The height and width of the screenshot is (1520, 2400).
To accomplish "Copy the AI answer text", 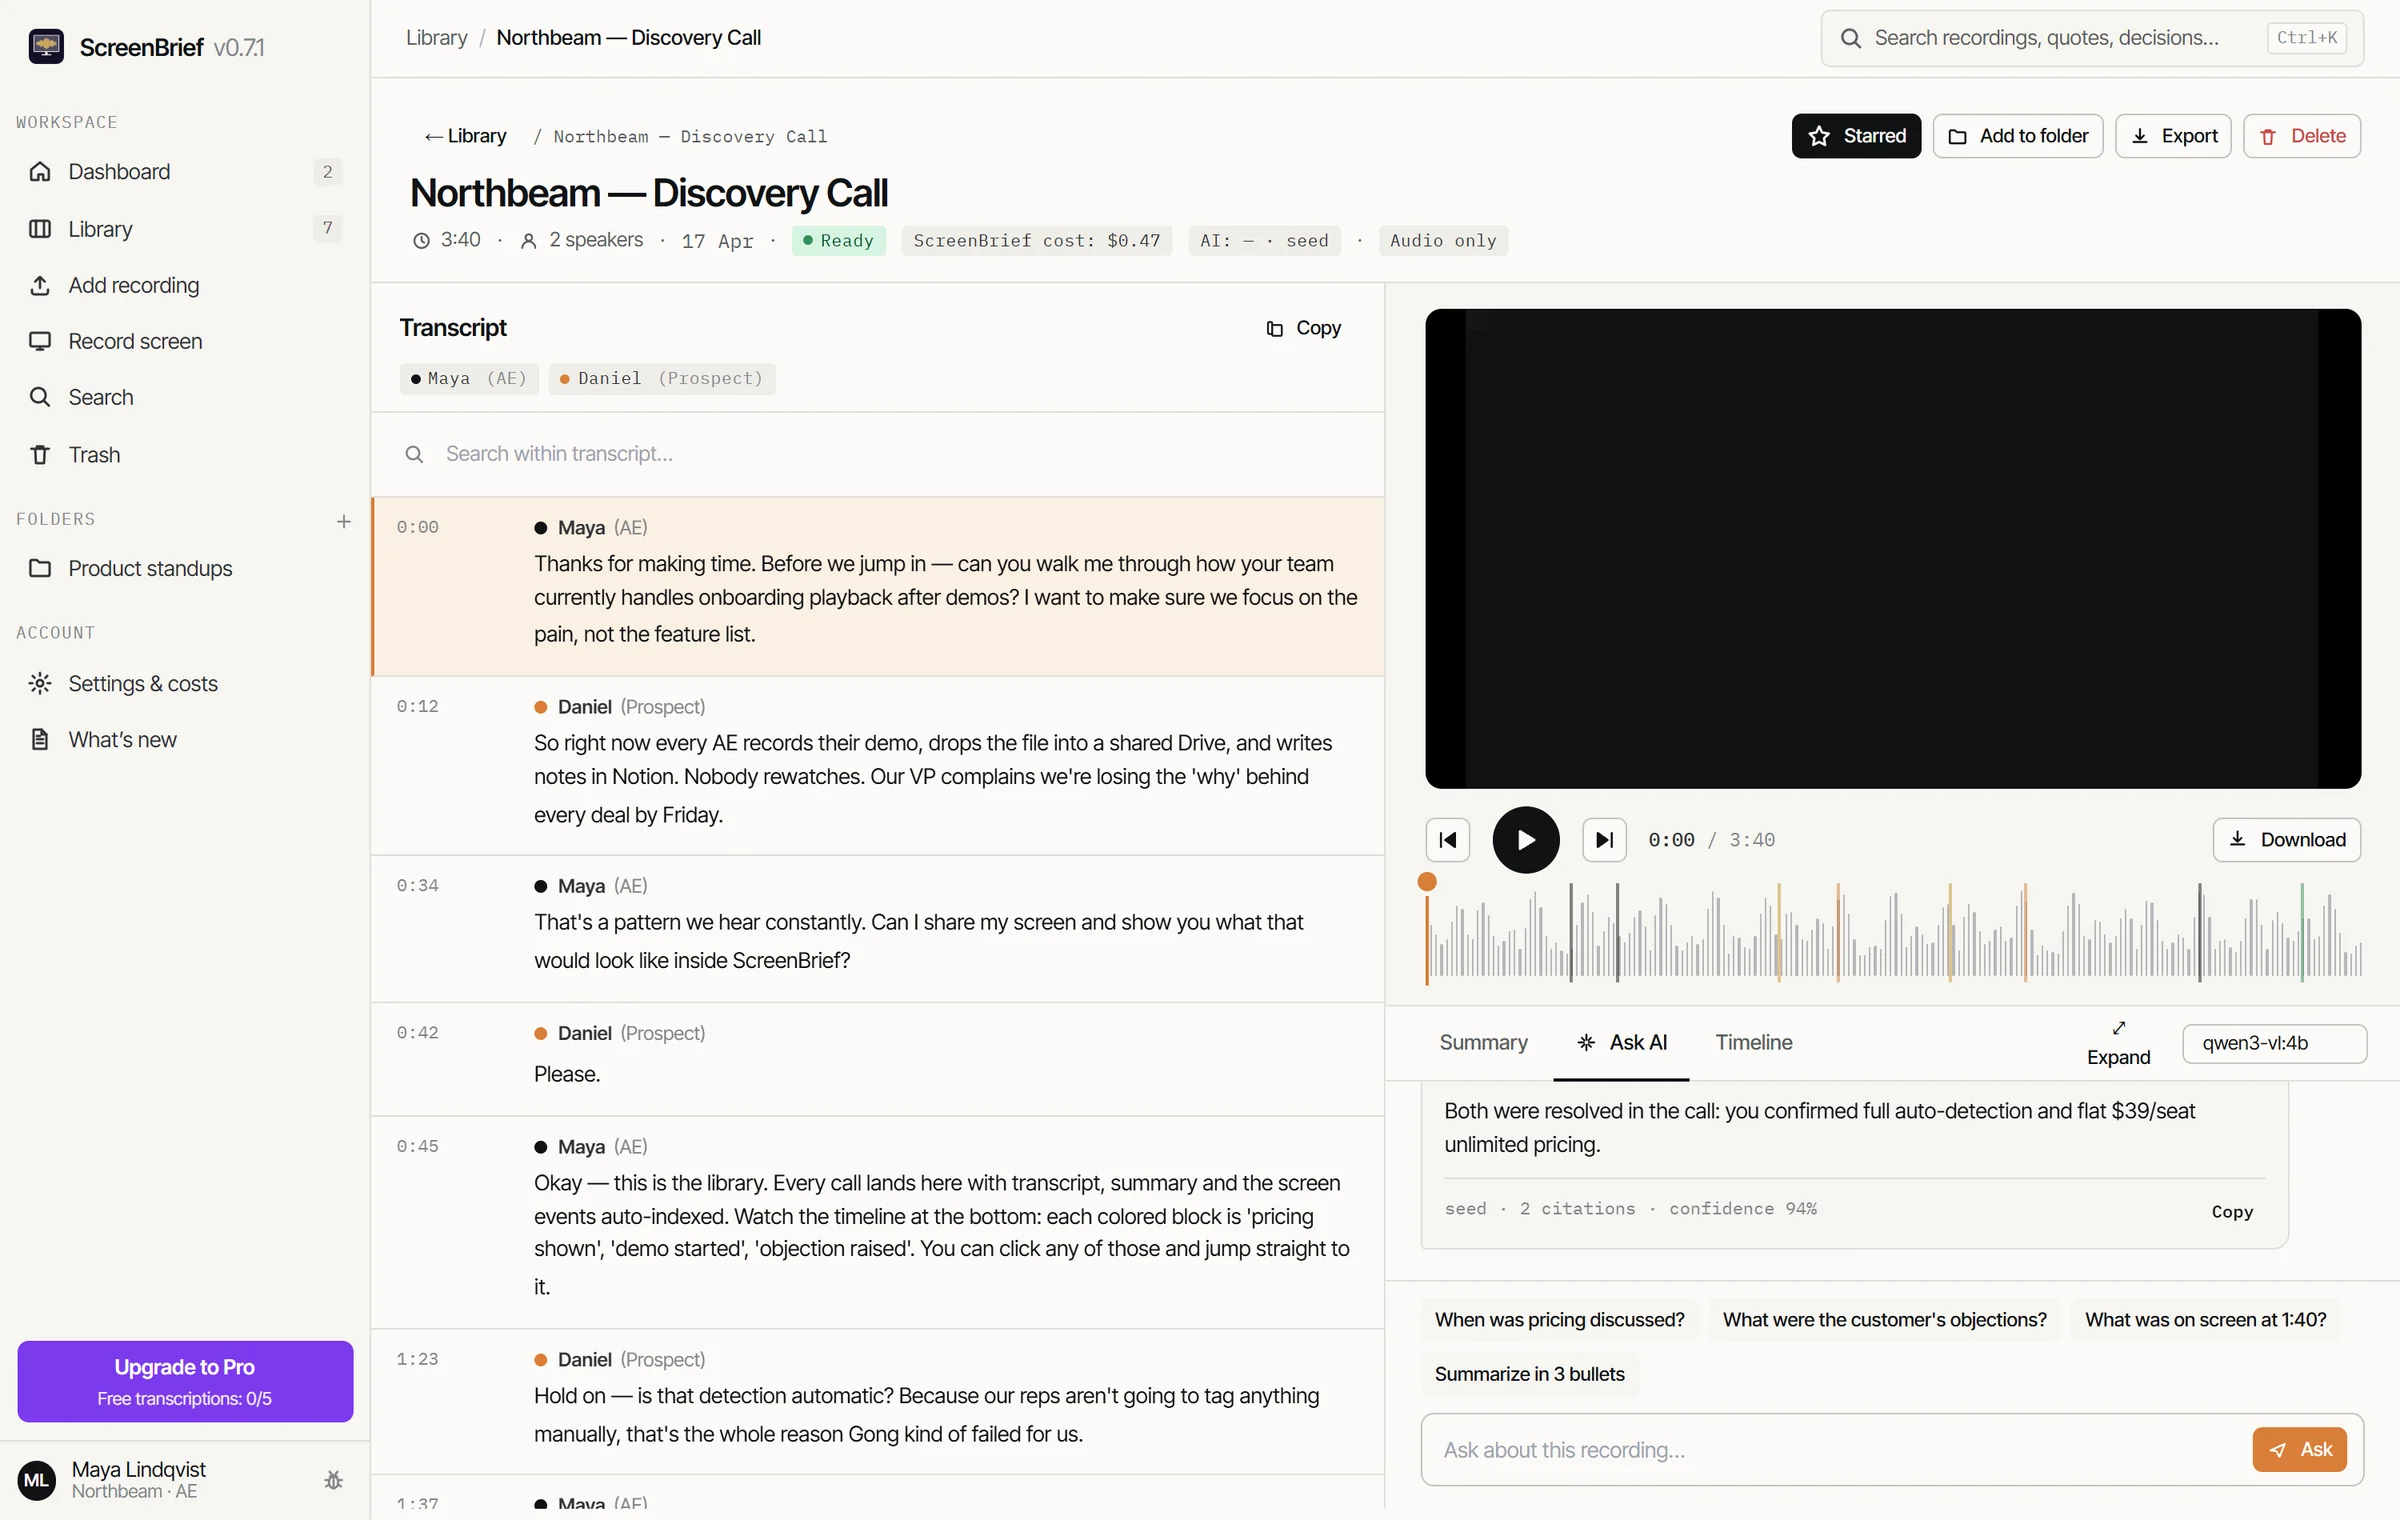I will [2232, 1212].
